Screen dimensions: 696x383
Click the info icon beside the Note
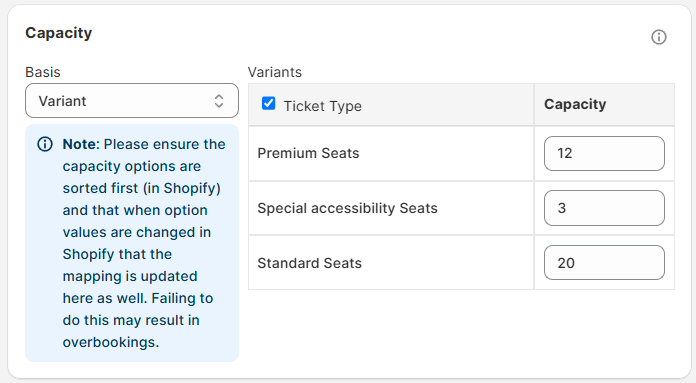click(45, 144)
